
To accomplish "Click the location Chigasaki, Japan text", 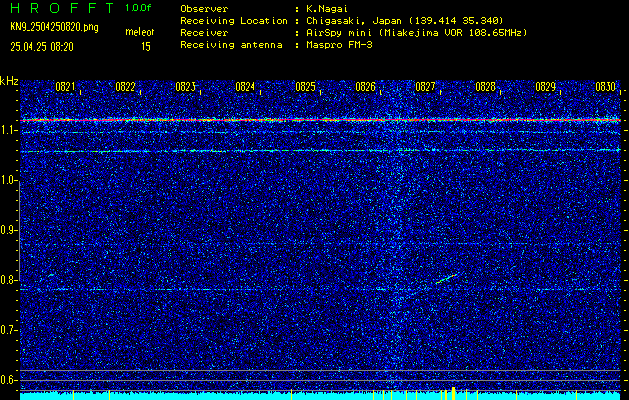I will pos(405,21).
